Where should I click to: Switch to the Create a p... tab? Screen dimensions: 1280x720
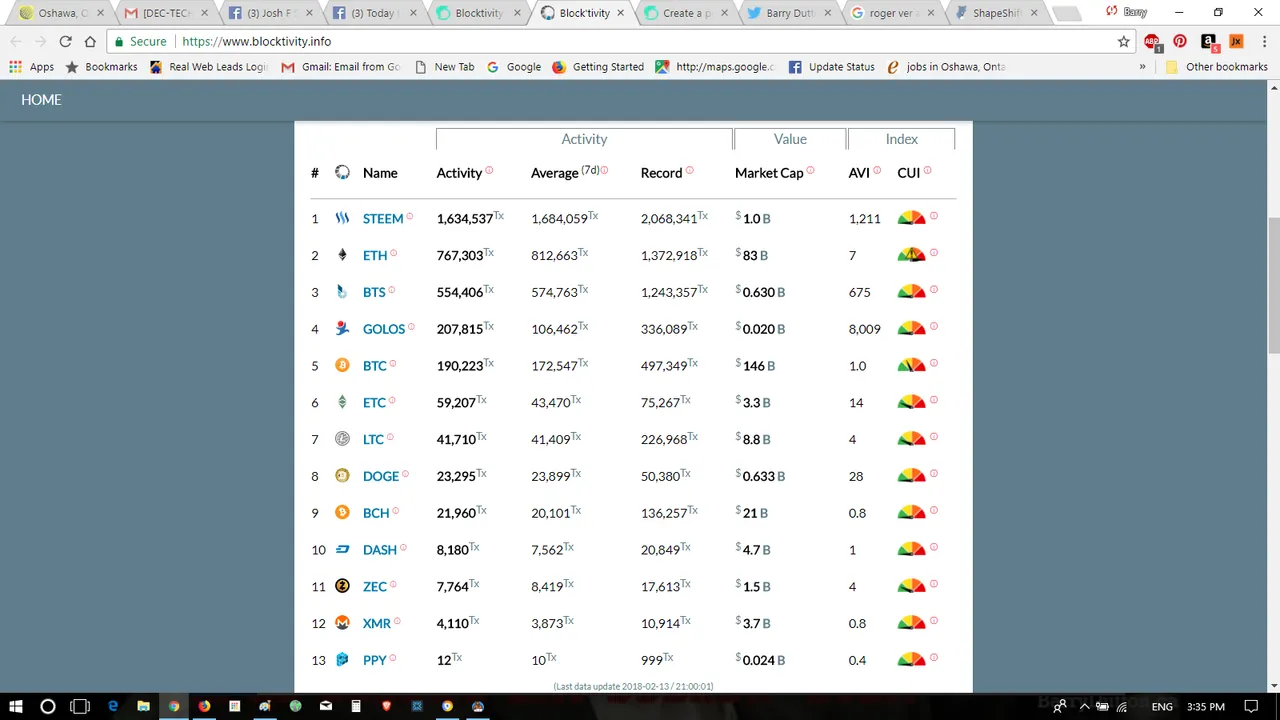tap(686, 13)
